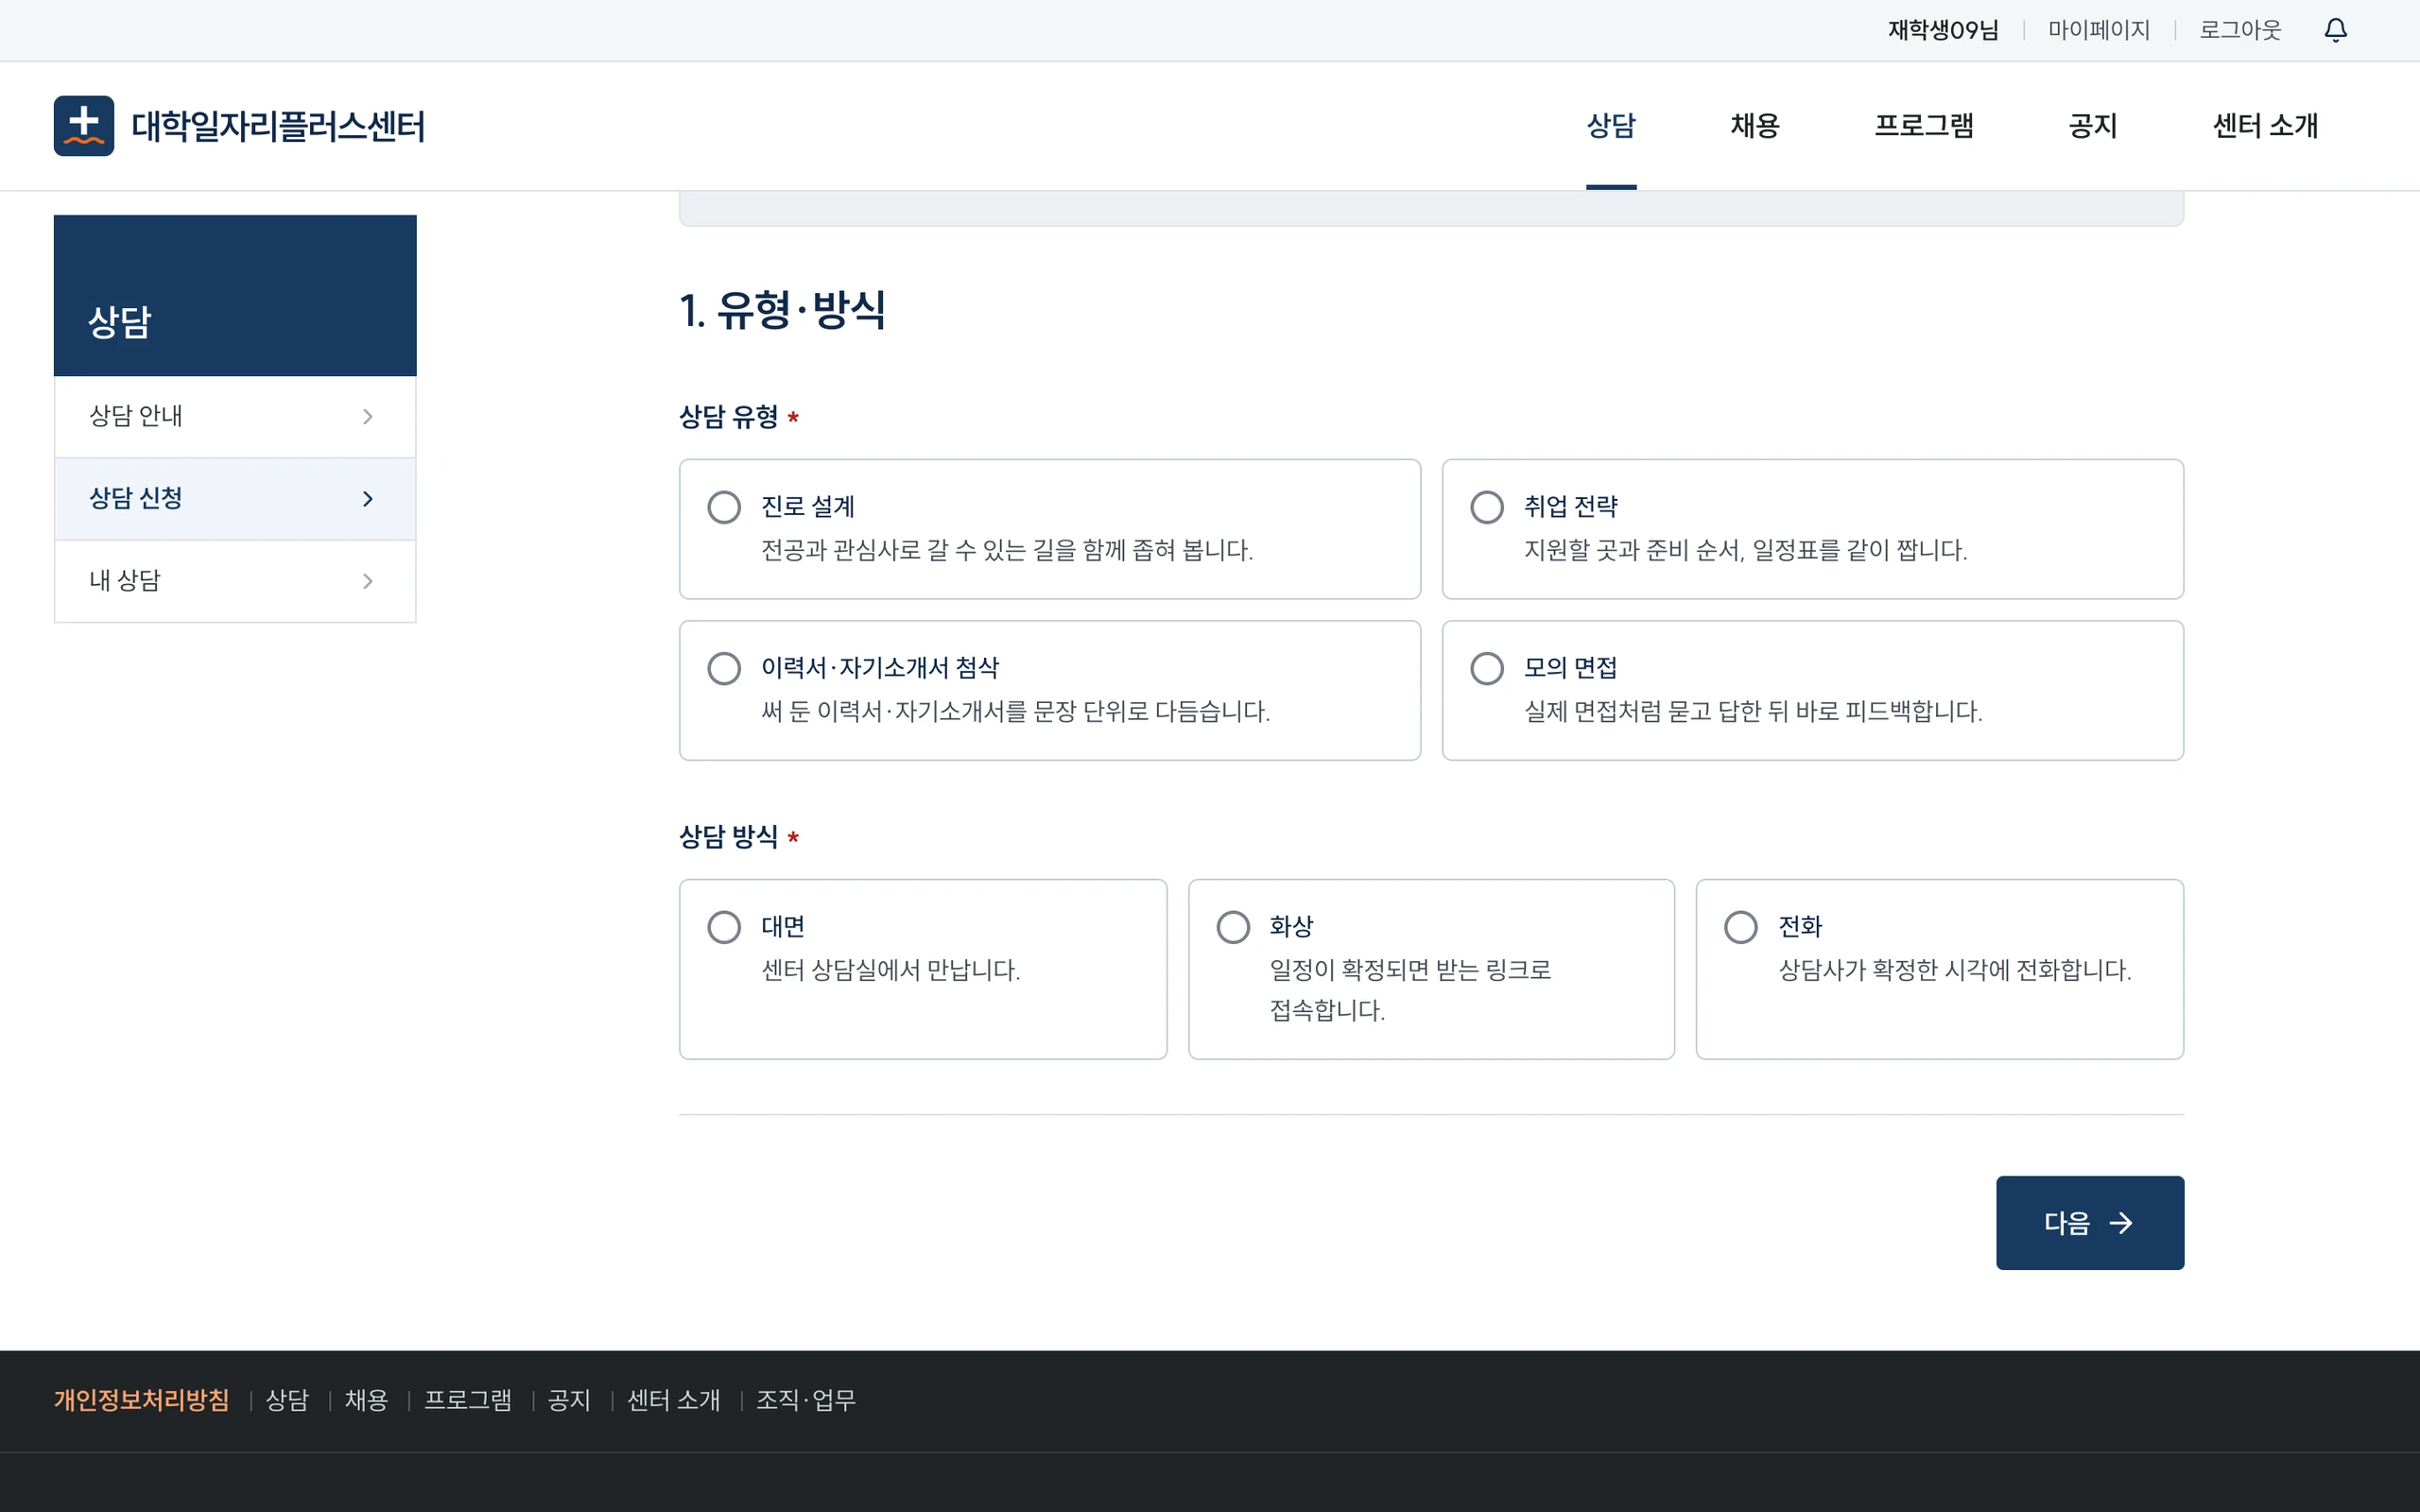Open the 내 상담 sidebar chevron
Screen dimensions: 2420x1512
[368, 581]
